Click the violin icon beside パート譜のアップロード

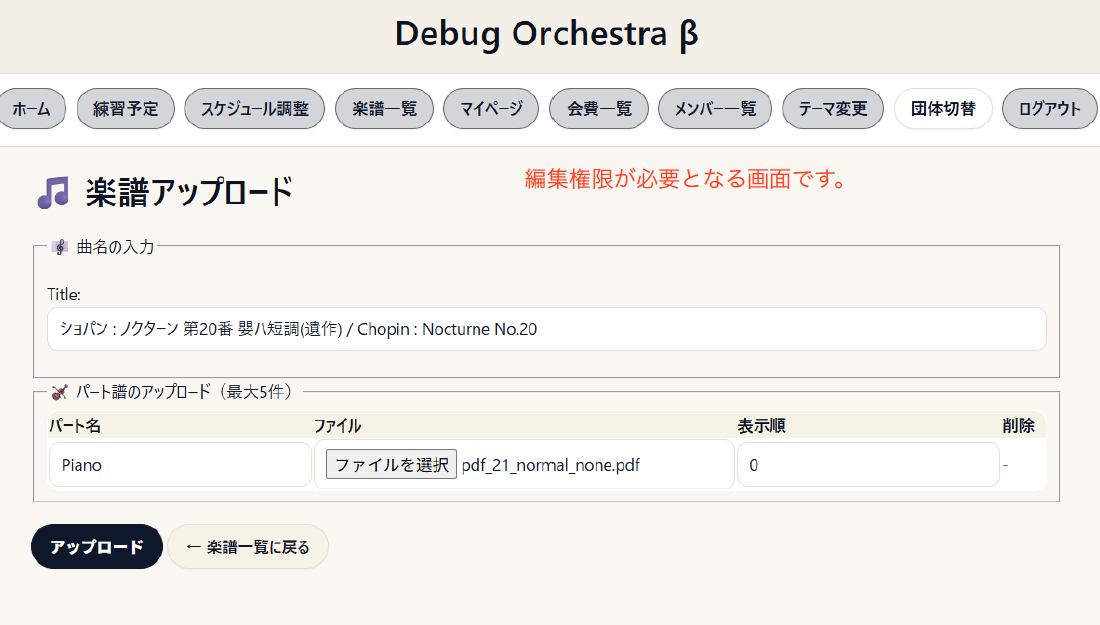coord(60,392)
